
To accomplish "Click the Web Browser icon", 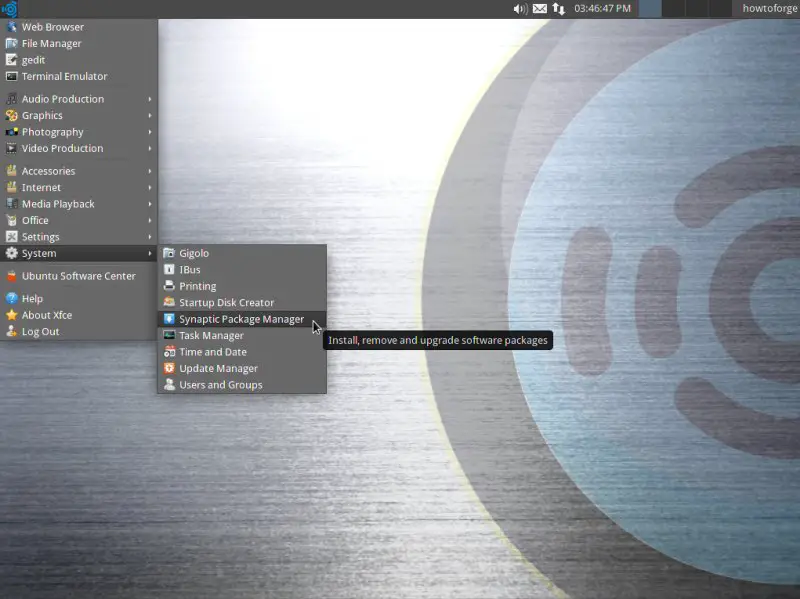I will pyautogui.click(x=11, y=27).
